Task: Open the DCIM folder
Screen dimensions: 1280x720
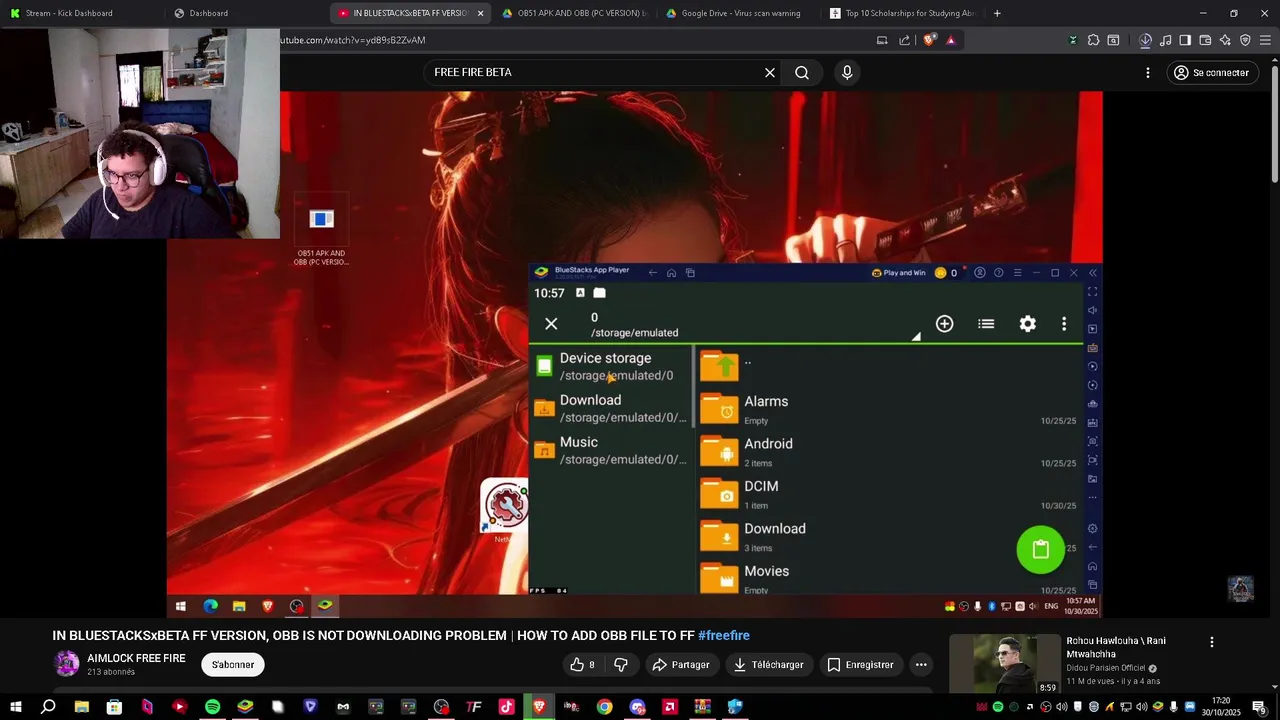Action: [x=889, y=494]
